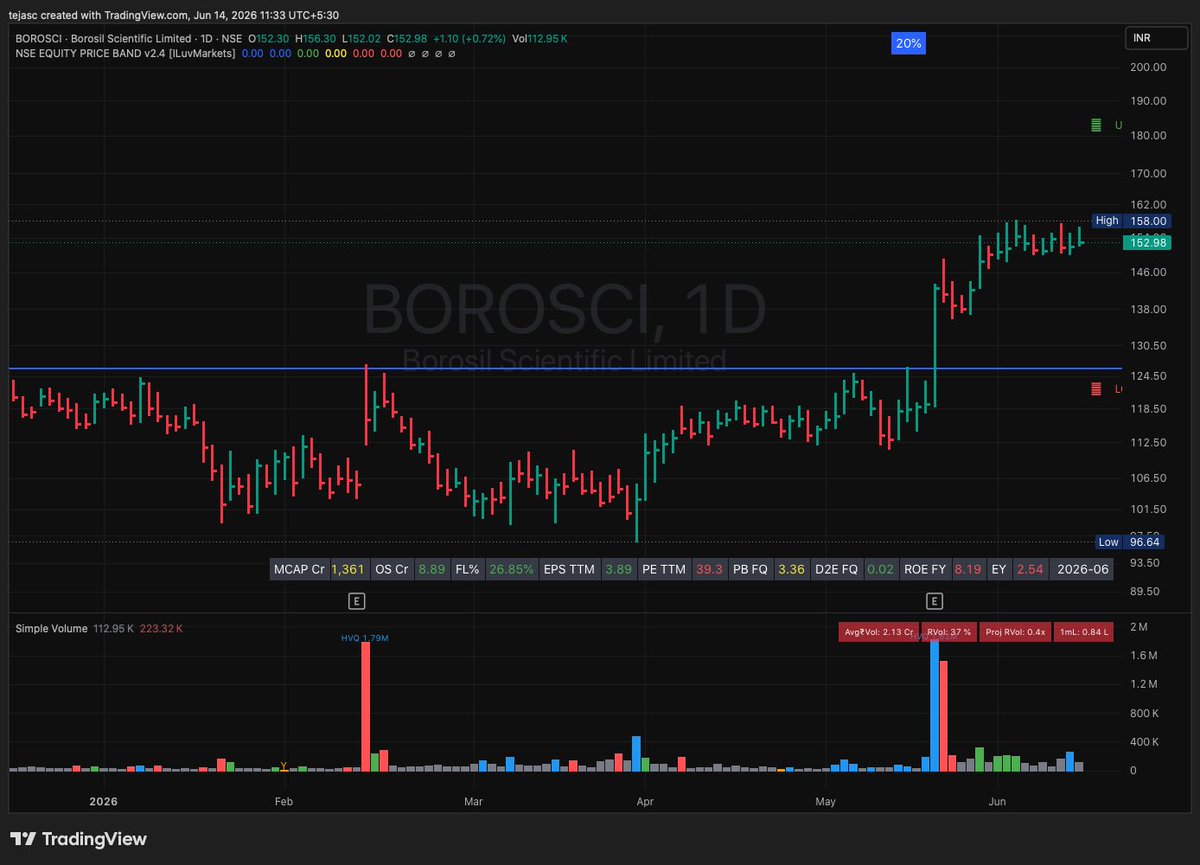
Task: Open the mid-February E earnings marker
Action: click(x=355, y=601)
